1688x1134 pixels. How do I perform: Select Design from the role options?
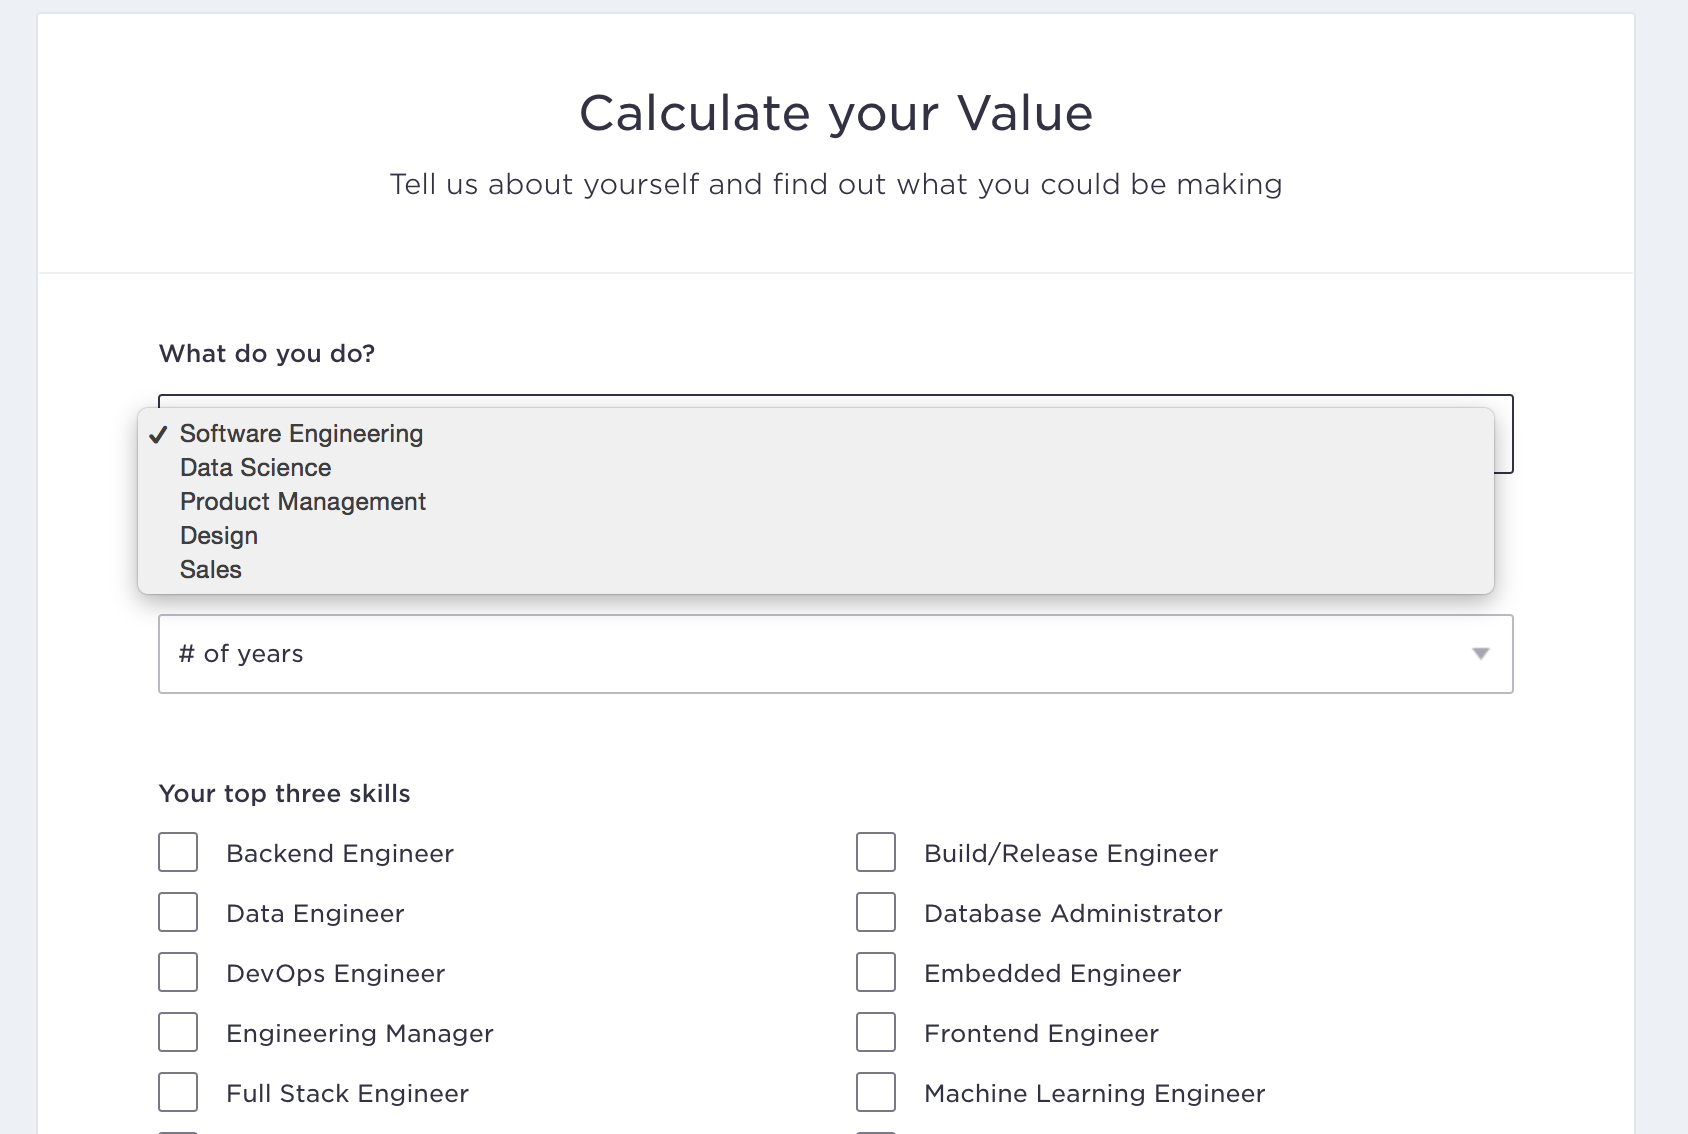tap(218, 535)
